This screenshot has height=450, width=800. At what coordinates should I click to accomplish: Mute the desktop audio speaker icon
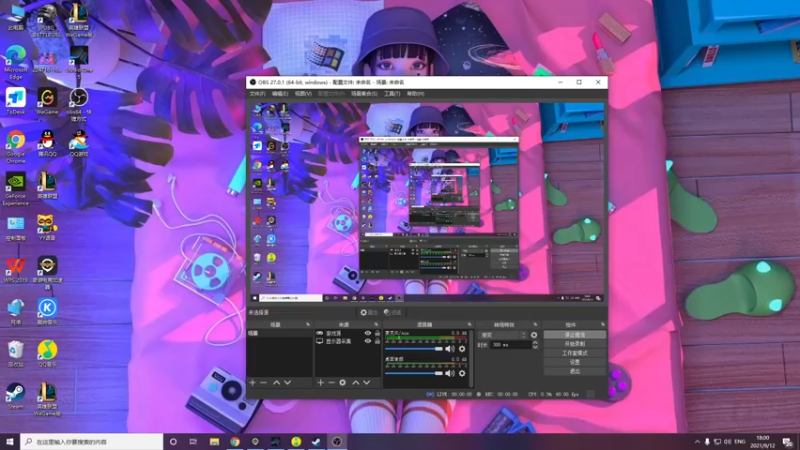(449, 373)
